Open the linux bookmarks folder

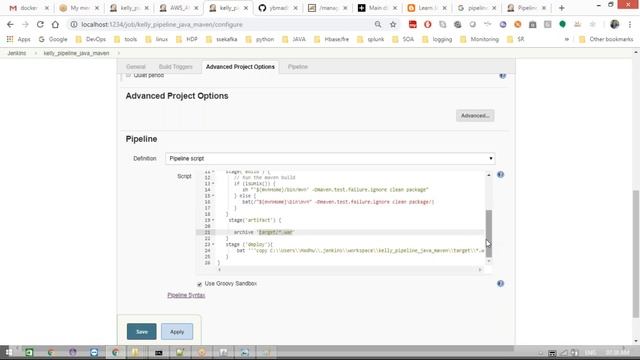157,39
